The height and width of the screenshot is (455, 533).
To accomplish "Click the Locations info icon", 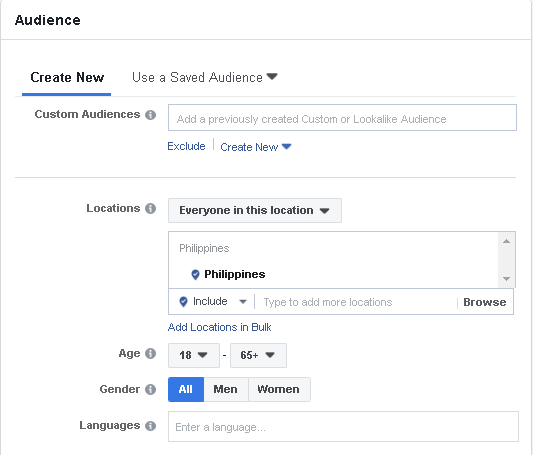I will tap(150, 208).
